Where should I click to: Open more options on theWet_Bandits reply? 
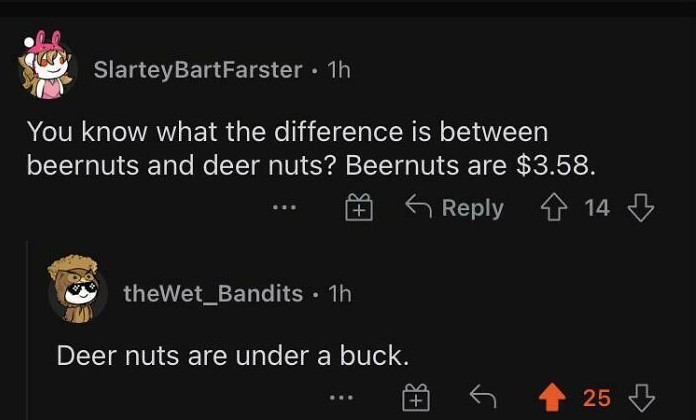point(342,398)
